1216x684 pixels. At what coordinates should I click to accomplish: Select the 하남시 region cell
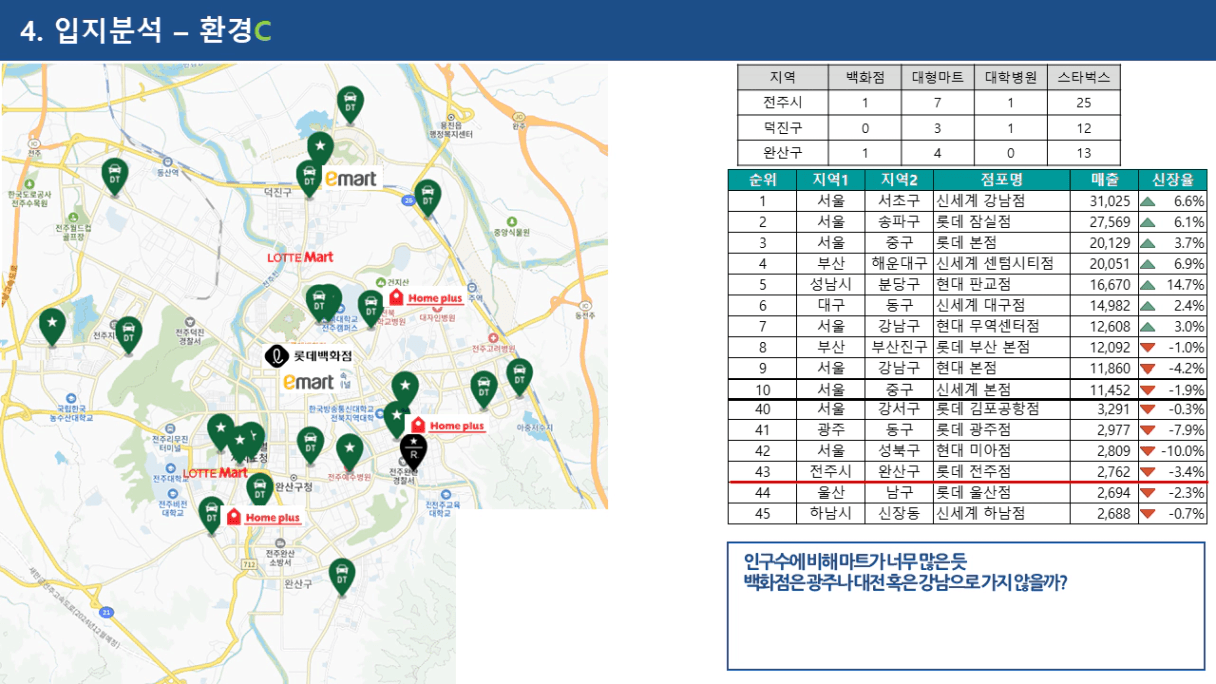831,514
